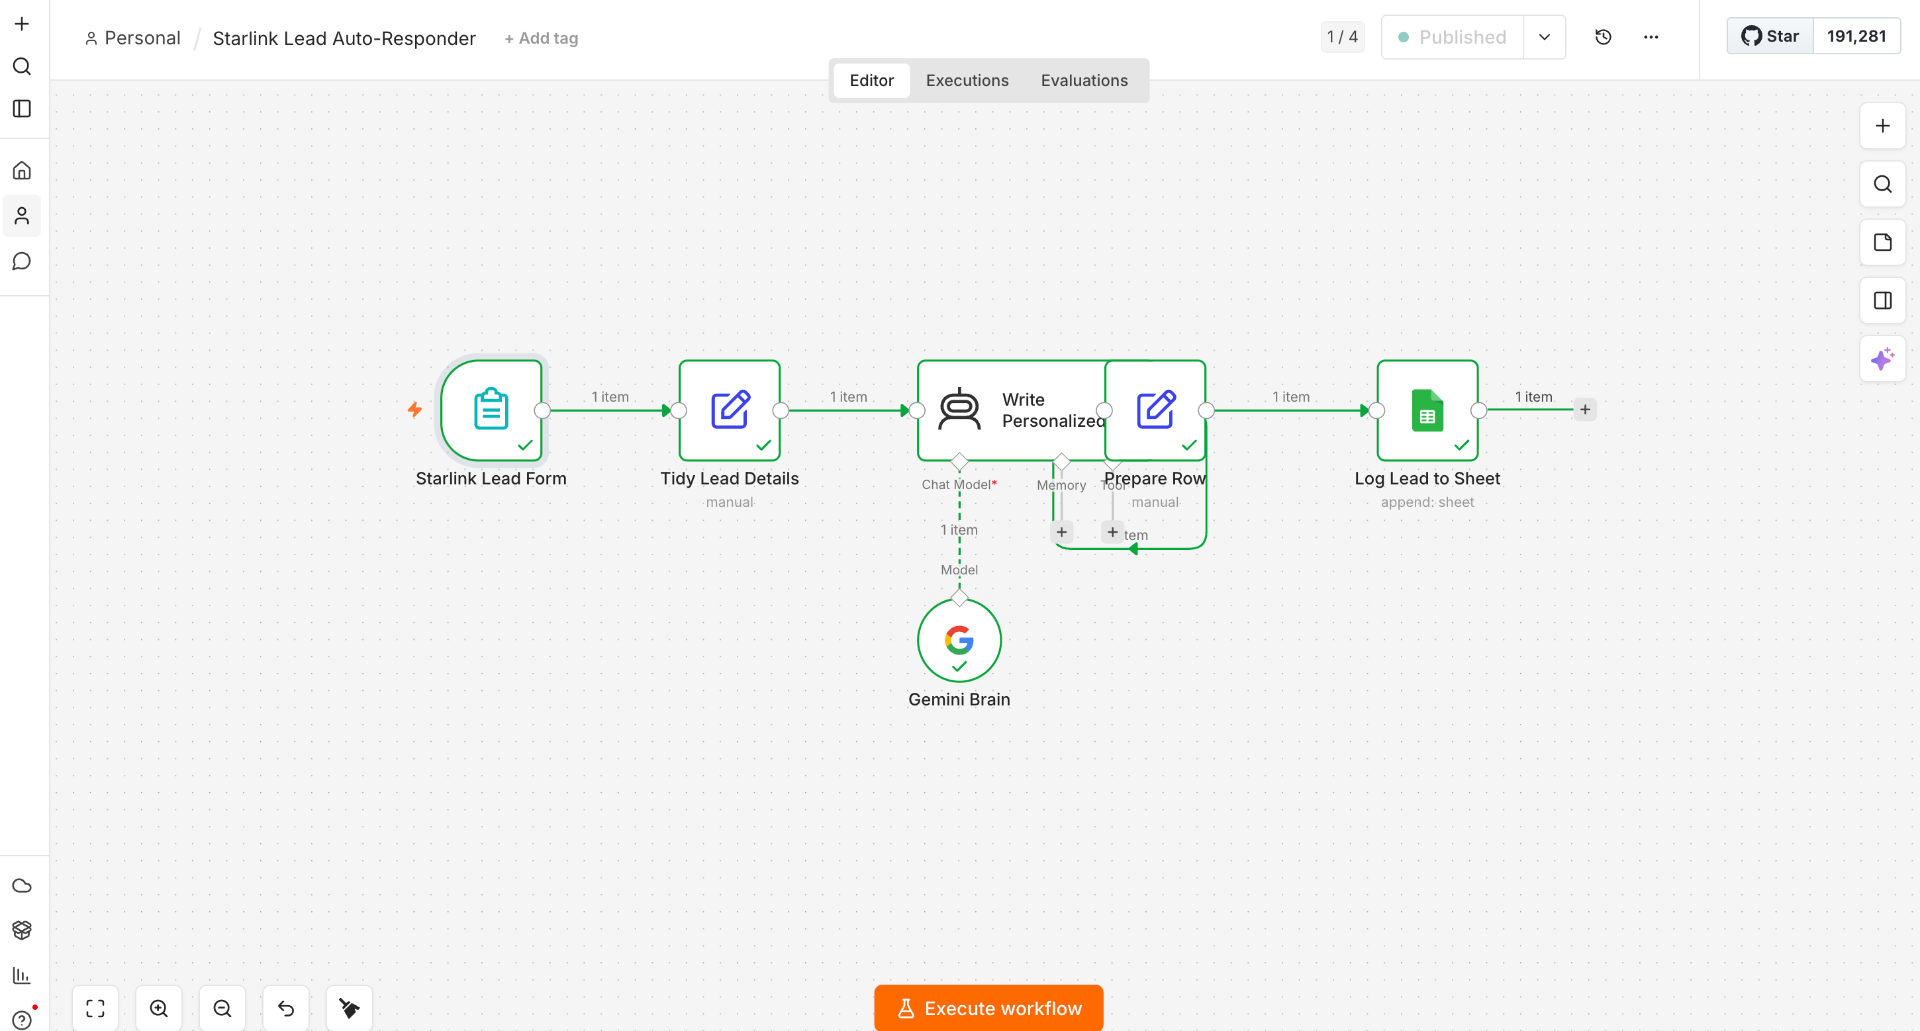This screenshot has height=1031, width=1920.
Task: Click the workflow name Starlink Lead Auto-Responder
Action: tap(344, 38)
